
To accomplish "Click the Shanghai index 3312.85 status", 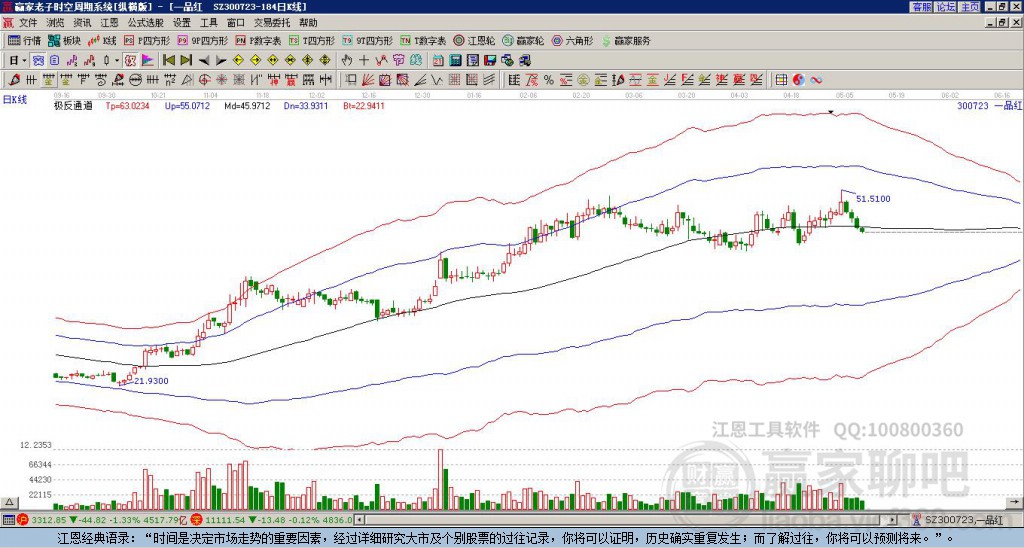I will tap(49, 520).
